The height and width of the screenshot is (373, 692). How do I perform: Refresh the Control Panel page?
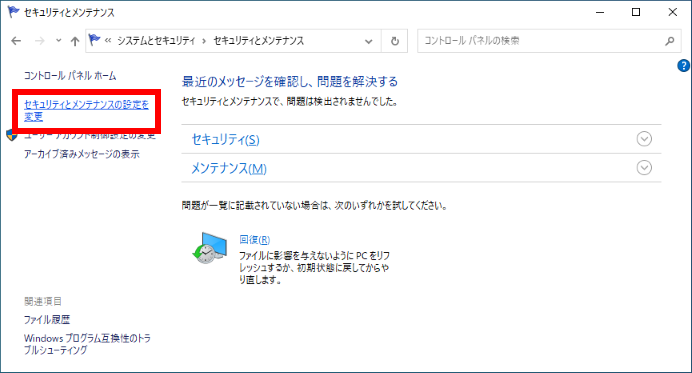coord(395,41)
